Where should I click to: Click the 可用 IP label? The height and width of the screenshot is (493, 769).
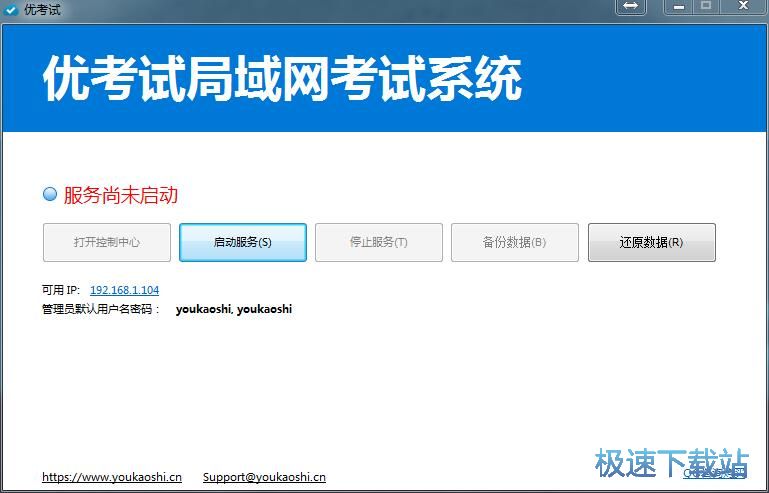coord(61,290)
